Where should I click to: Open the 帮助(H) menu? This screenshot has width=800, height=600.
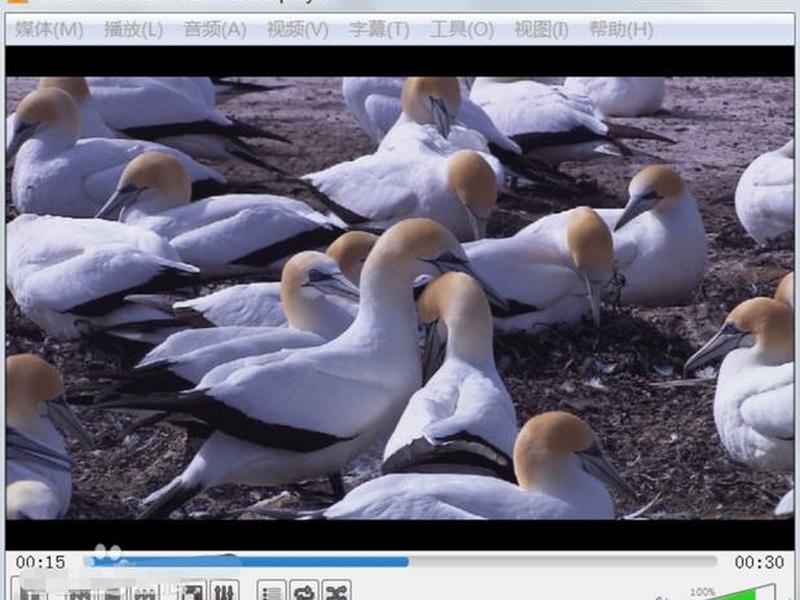tap(621, 30)
